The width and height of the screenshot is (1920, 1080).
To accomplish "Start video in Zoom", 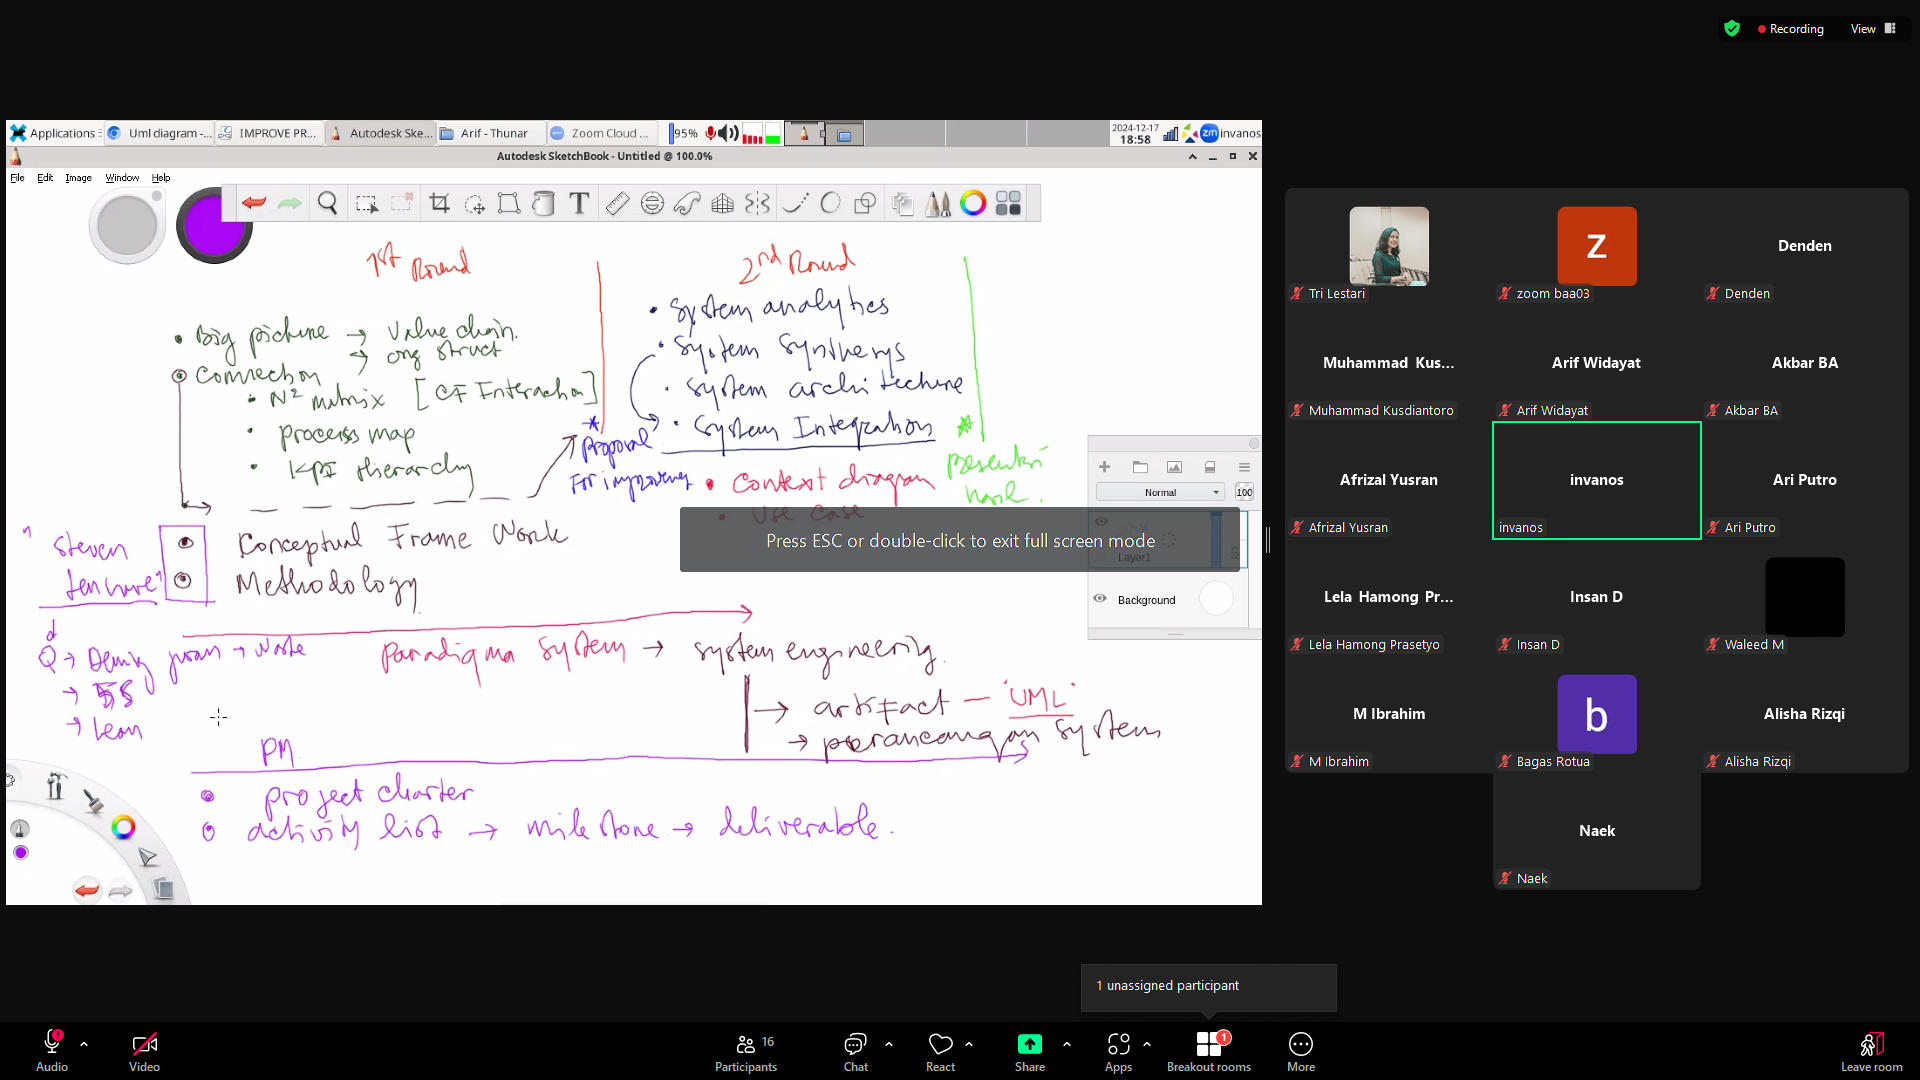I will [144, 1051].
